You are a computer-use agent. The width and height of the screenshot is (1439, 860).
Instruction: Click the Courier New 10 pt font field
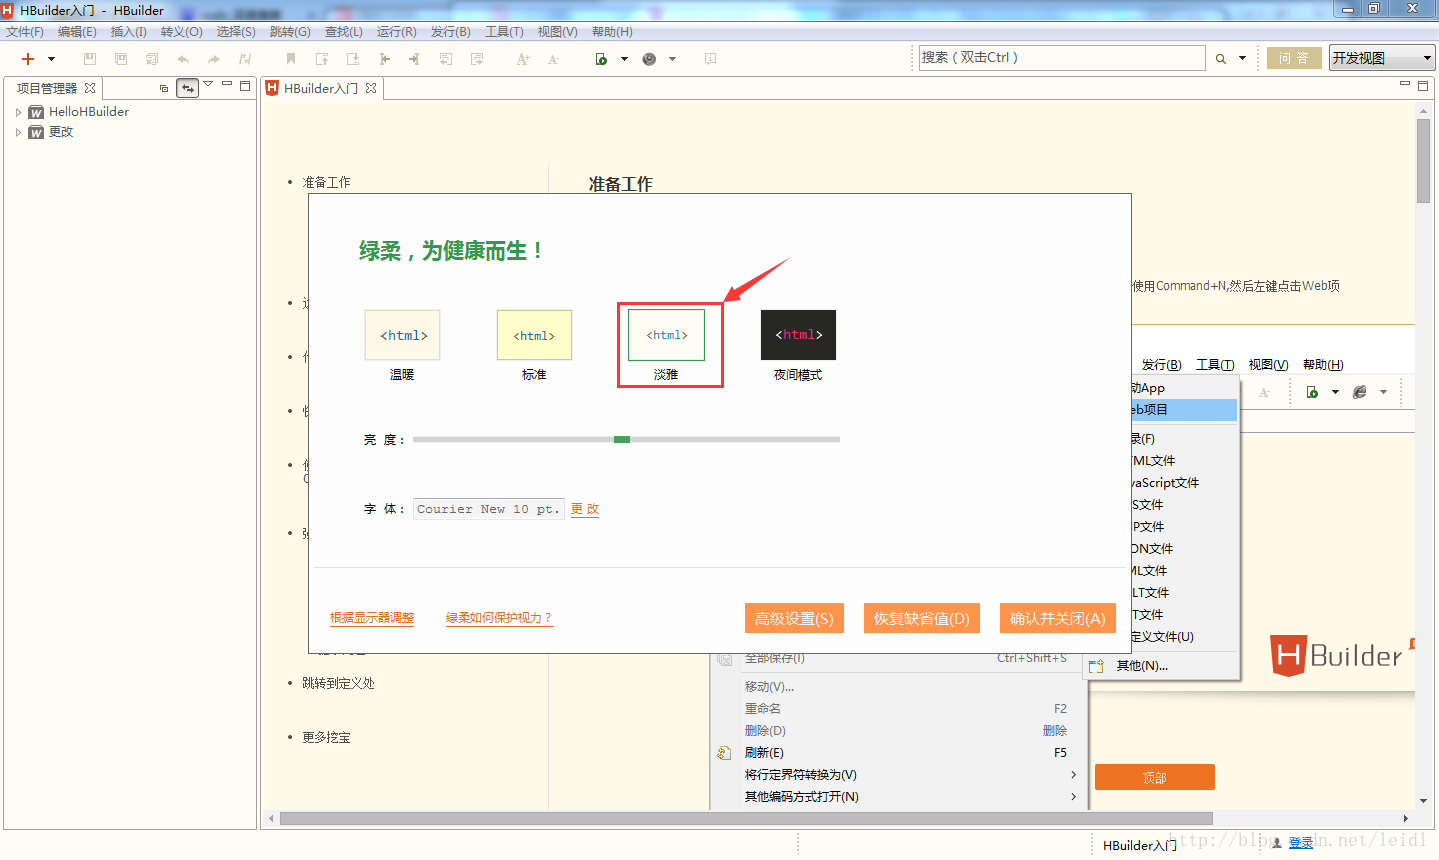(x=488, y=509)
